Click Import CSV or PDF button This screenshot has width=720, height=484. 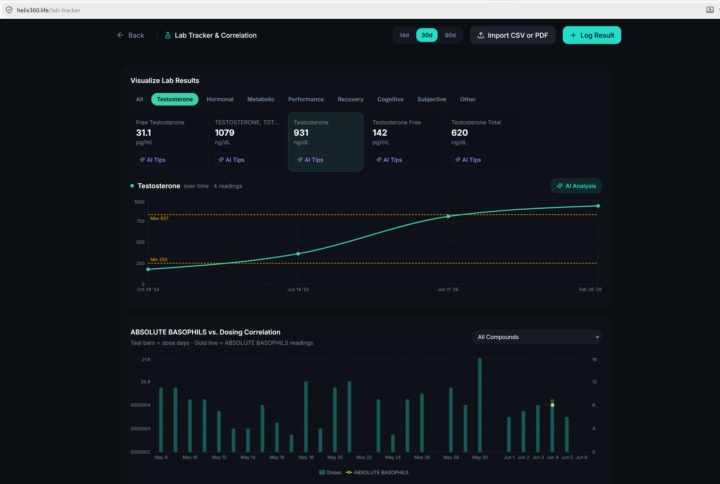coord(513,35)
